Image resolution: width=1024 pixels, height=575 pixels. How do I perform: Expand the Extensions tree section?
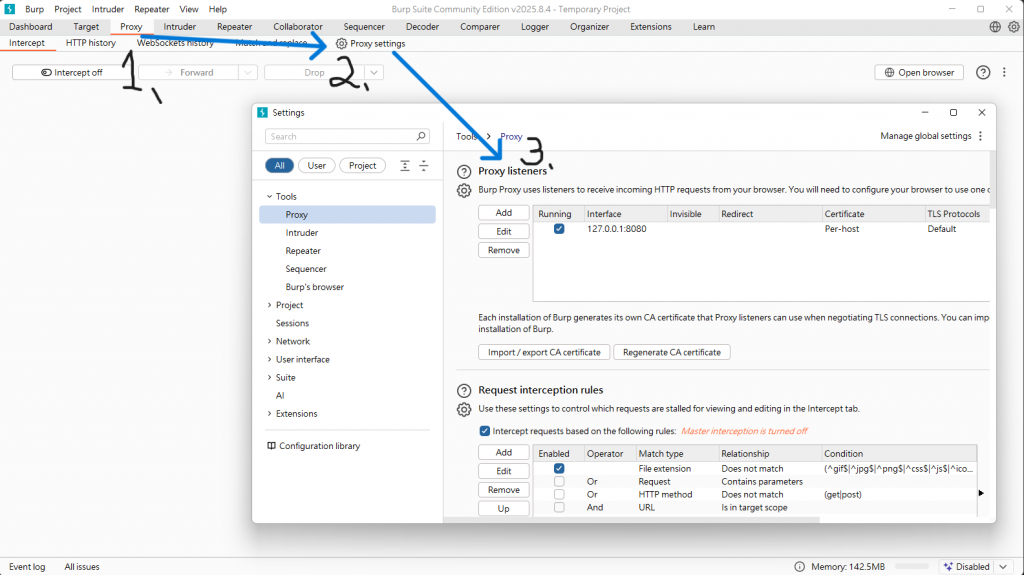(x=269, y=414)
